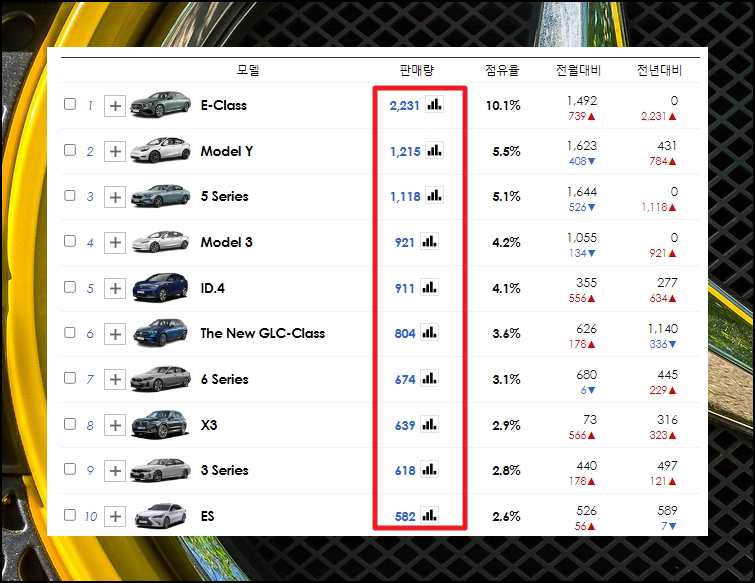Click the Model Y car thumbnail
This screenshot has width=755, height=583.
(x=160, y=150)
